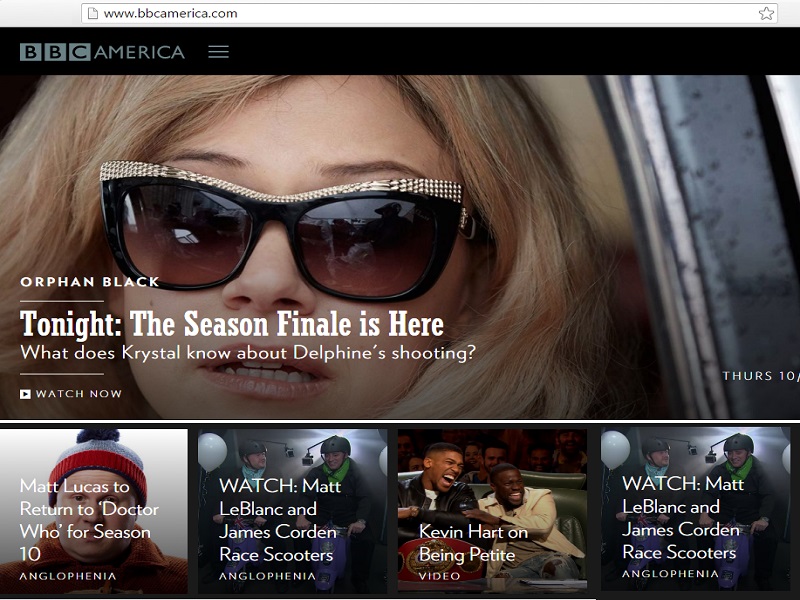
Task: Open the Kevin Hart on Being Petite video
Action: tap(492, 510)
